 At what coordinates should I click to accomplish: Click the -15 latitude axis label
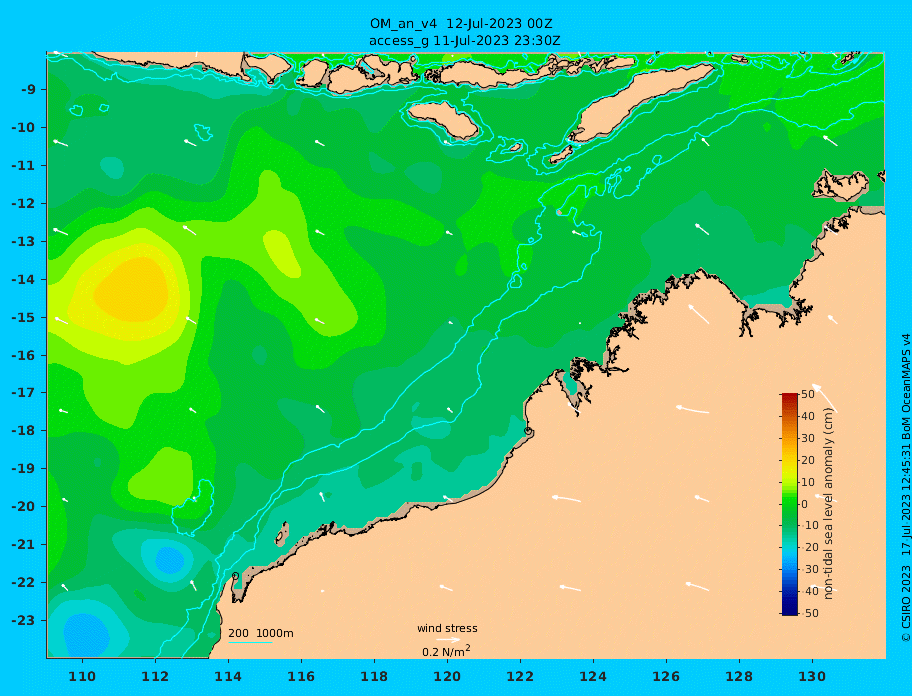click(24, 317)
